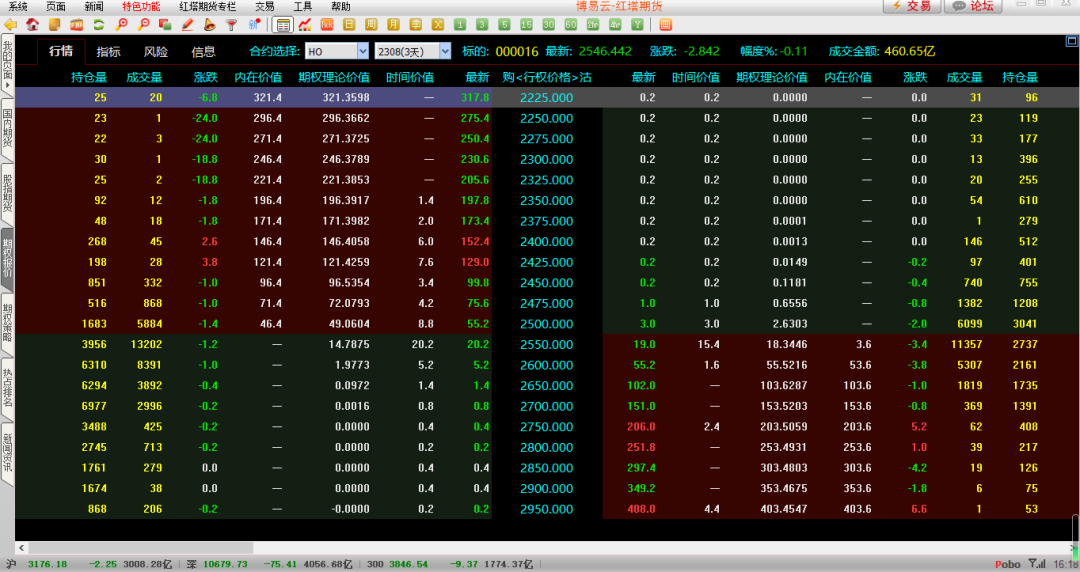Switch to the 60-minute period icon
The image size is (1080, 572).
[x=570, y=24]
